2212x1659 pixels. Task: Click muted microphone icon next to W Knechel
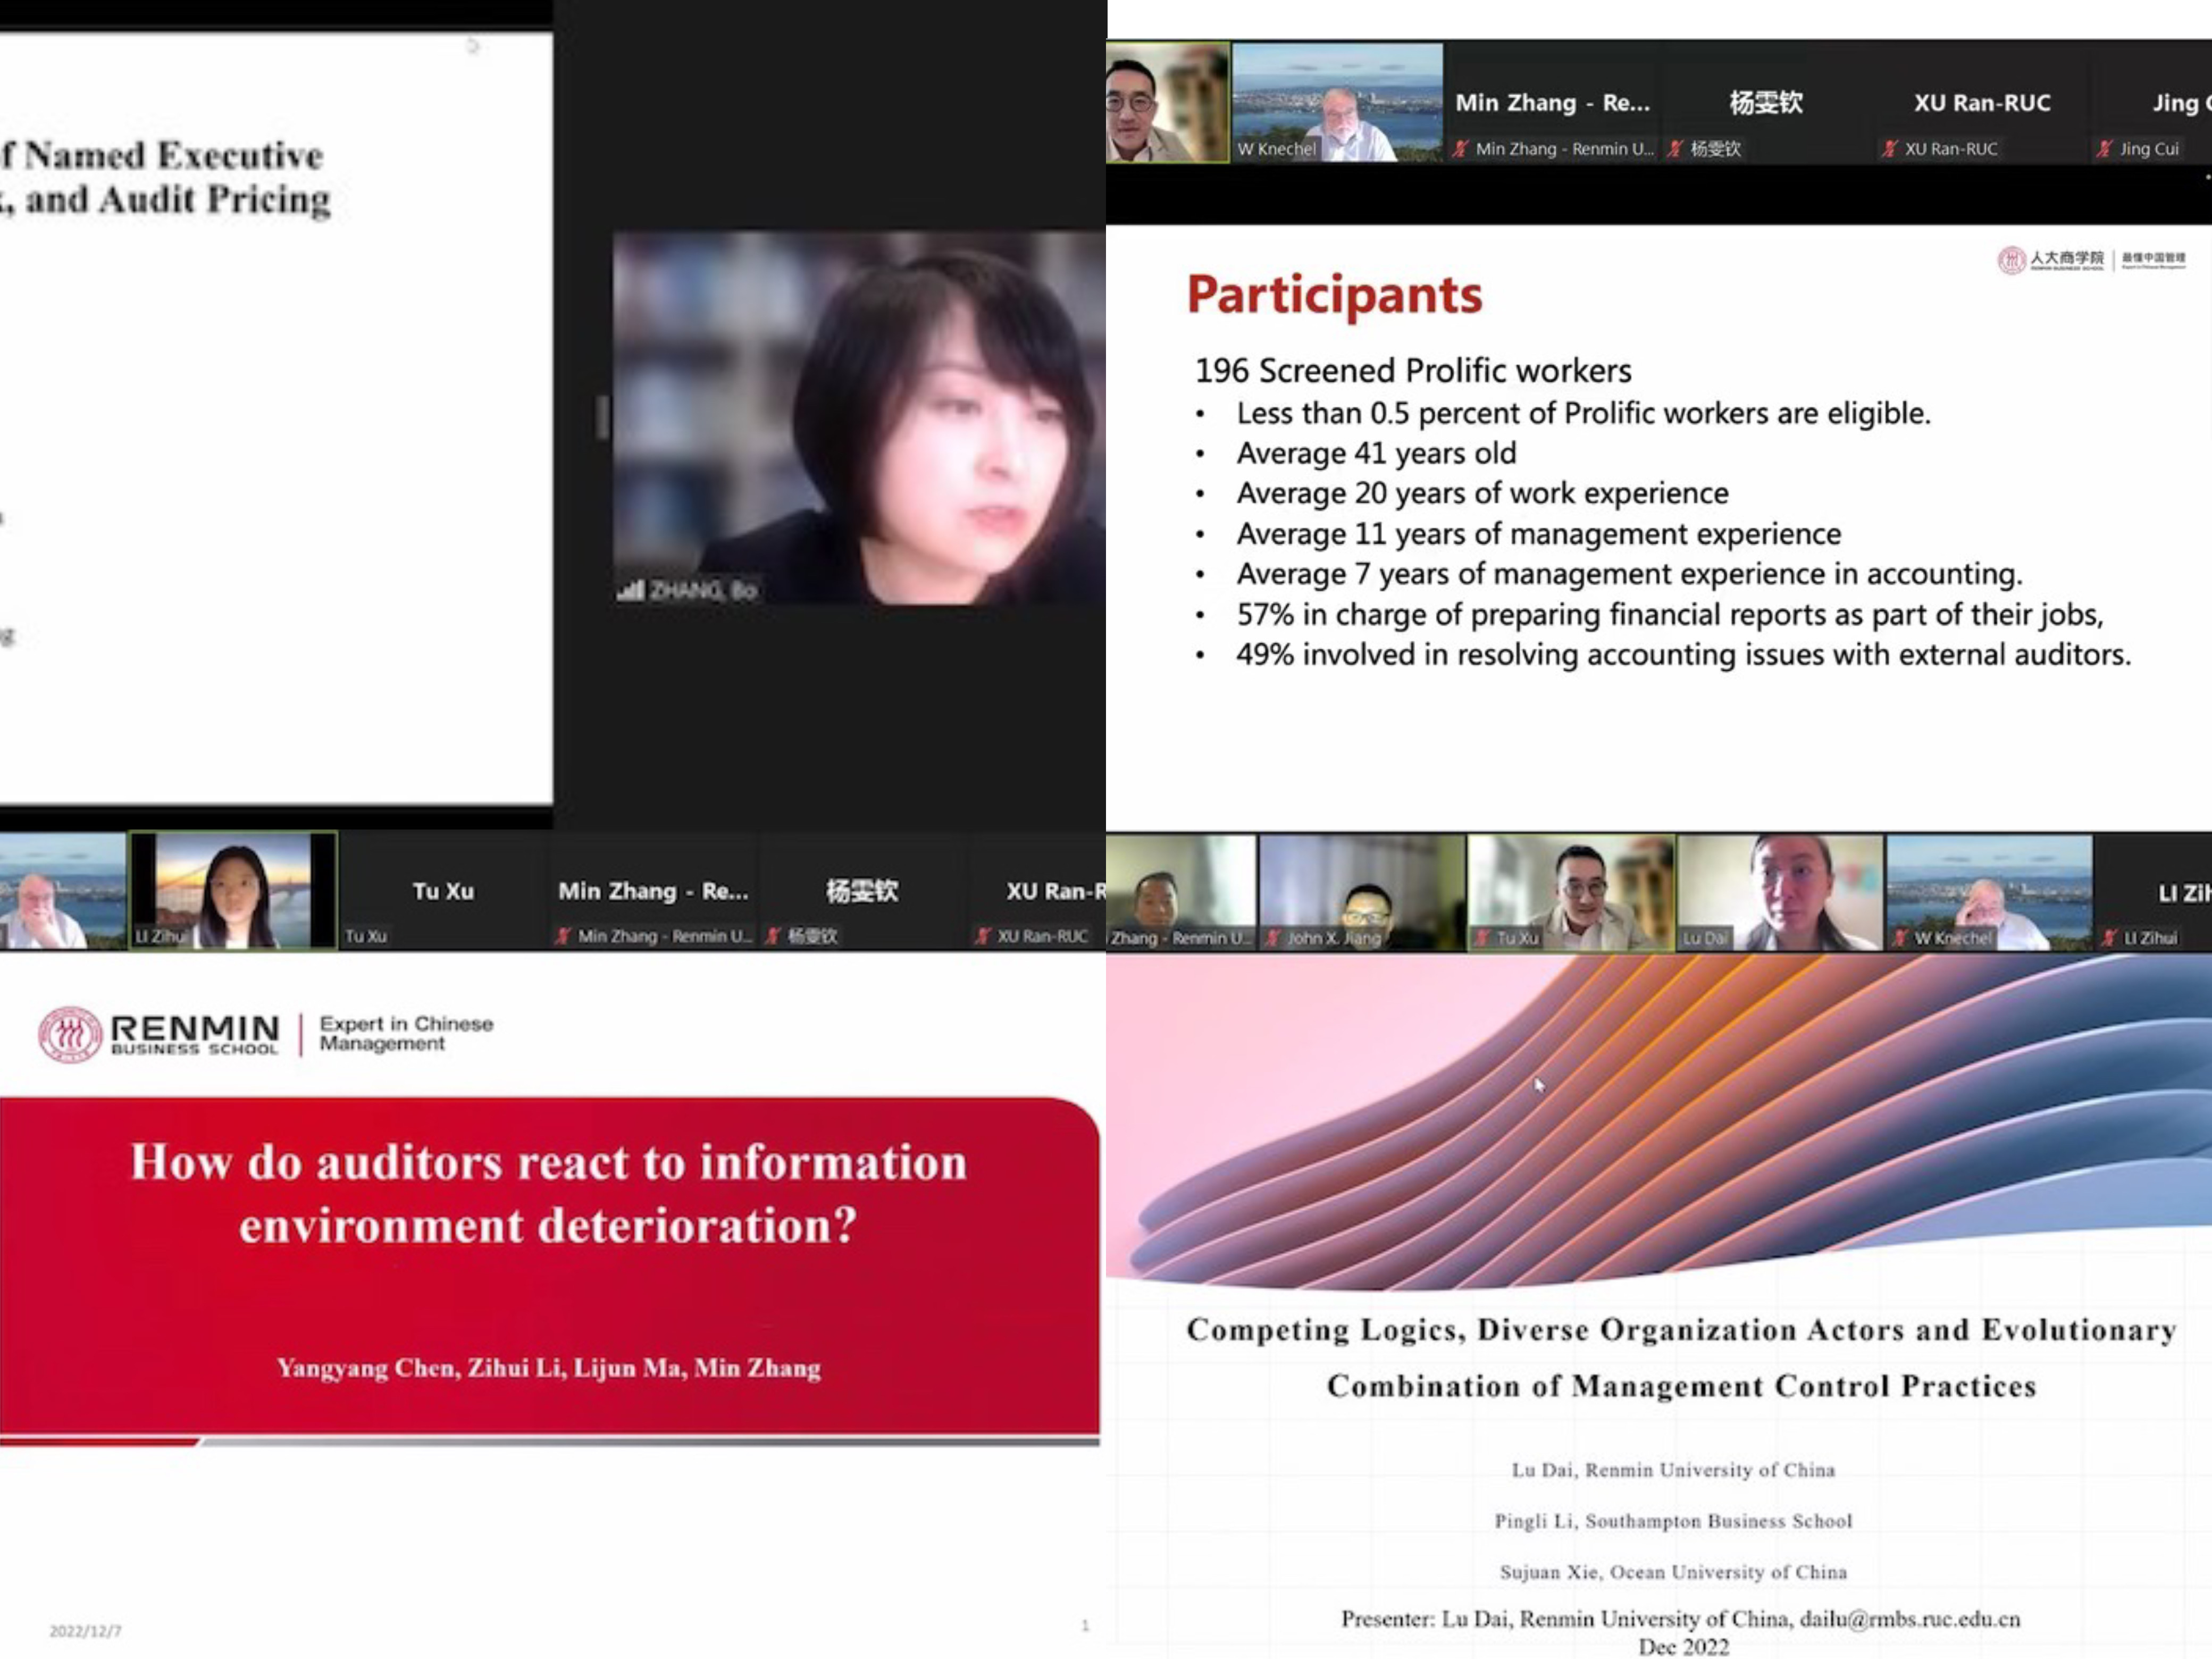pos(1900,938)
